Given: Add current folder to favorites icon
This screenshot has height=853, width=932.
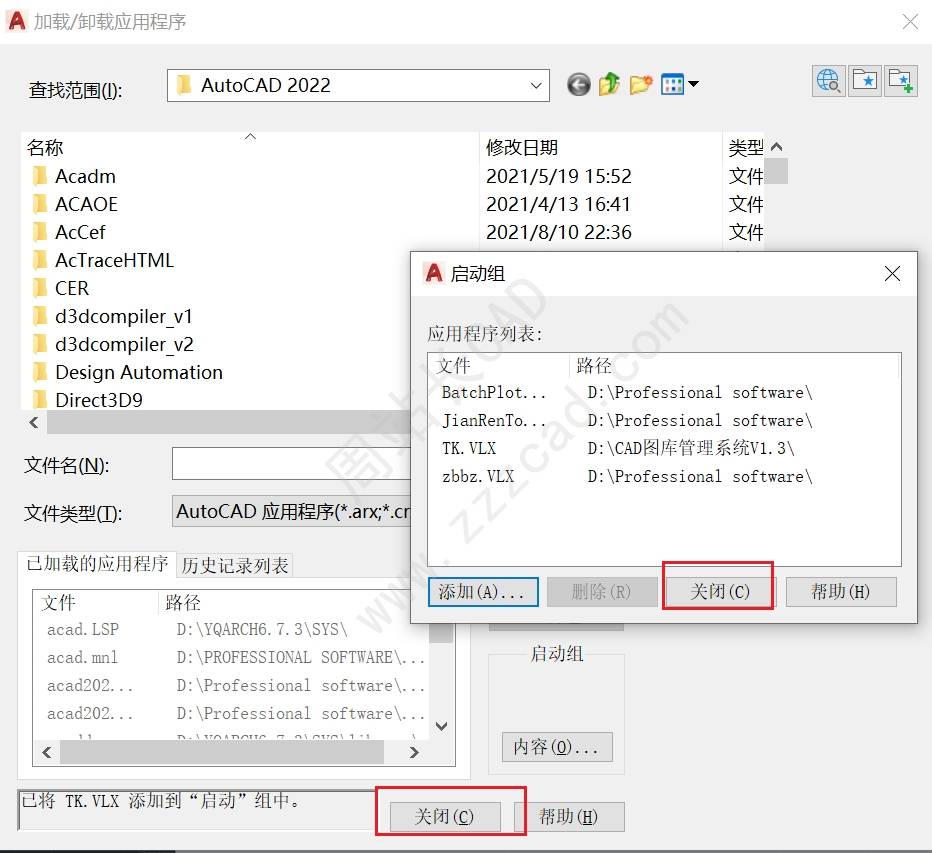Looking at the screenshot, I should [x=900, y=81].
